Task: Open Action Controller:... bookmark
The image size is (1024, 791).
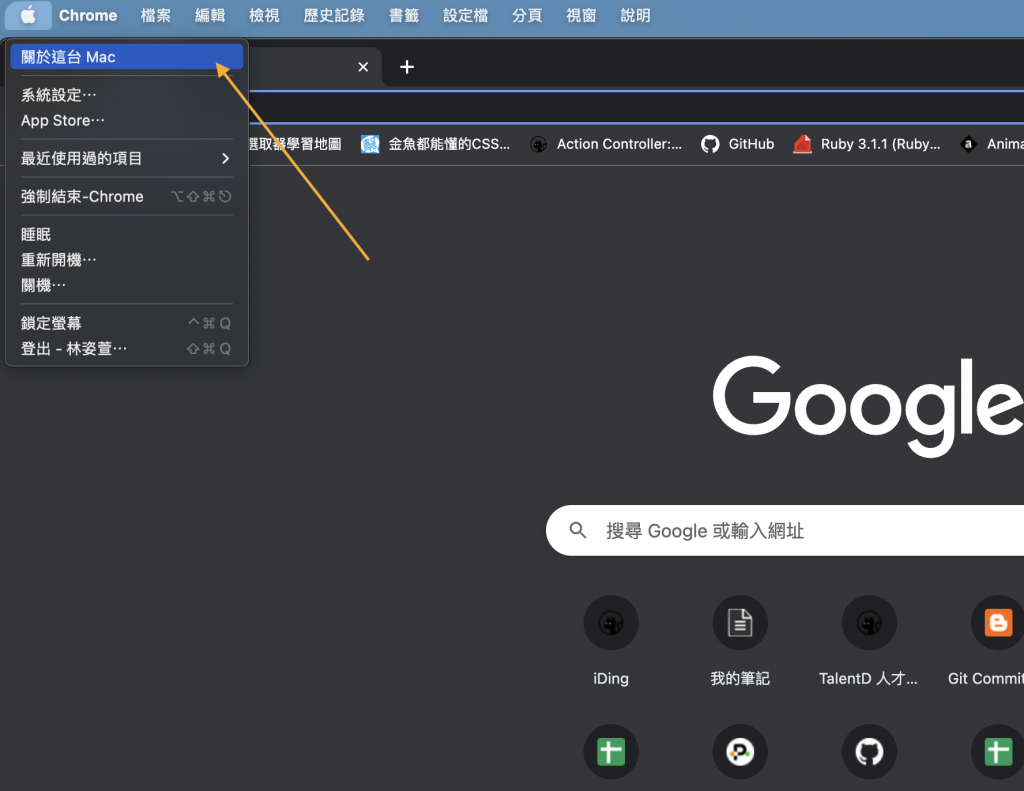Action: tap(619, 144)
